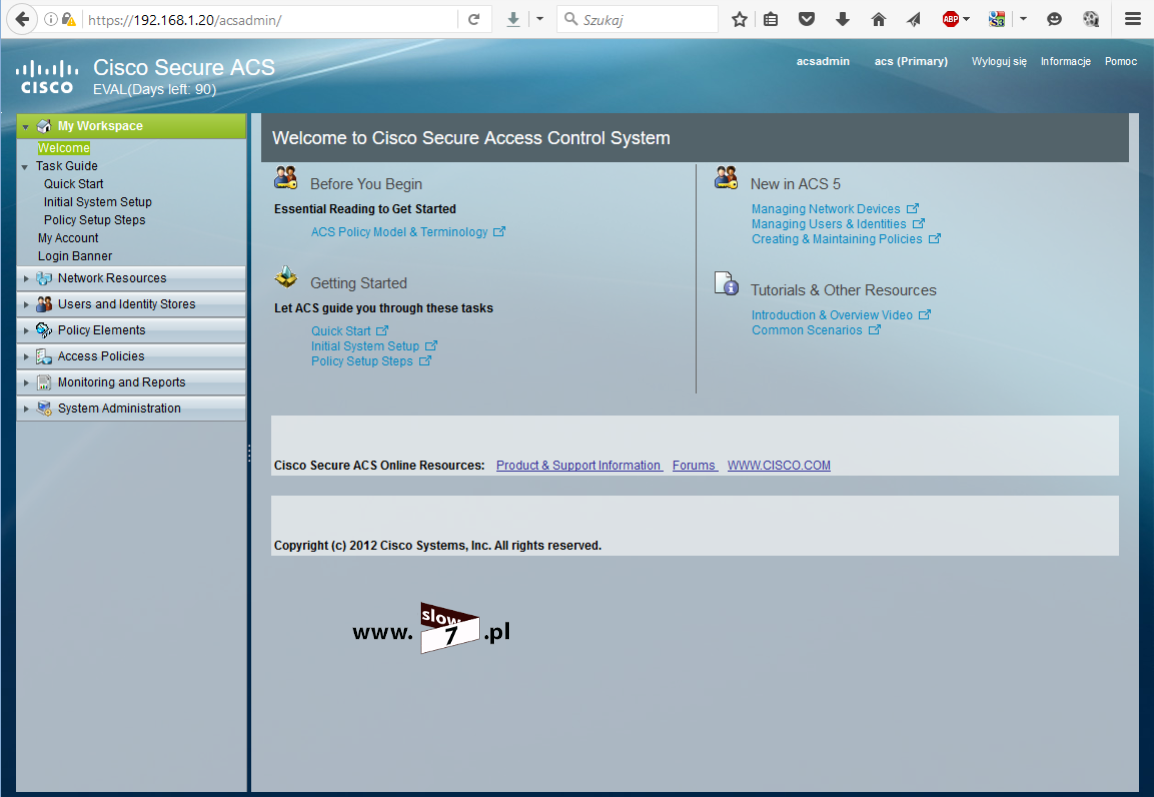Open the Informacje link in the header

click(x=1065, y=61)
